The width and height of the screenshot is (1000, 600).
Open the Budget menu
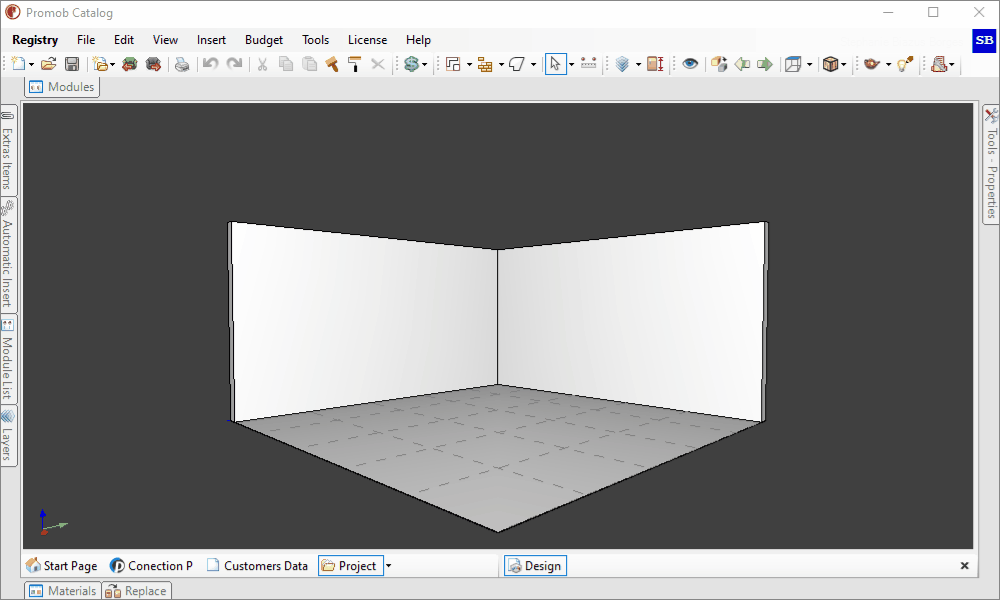click(x=263, y=40)
